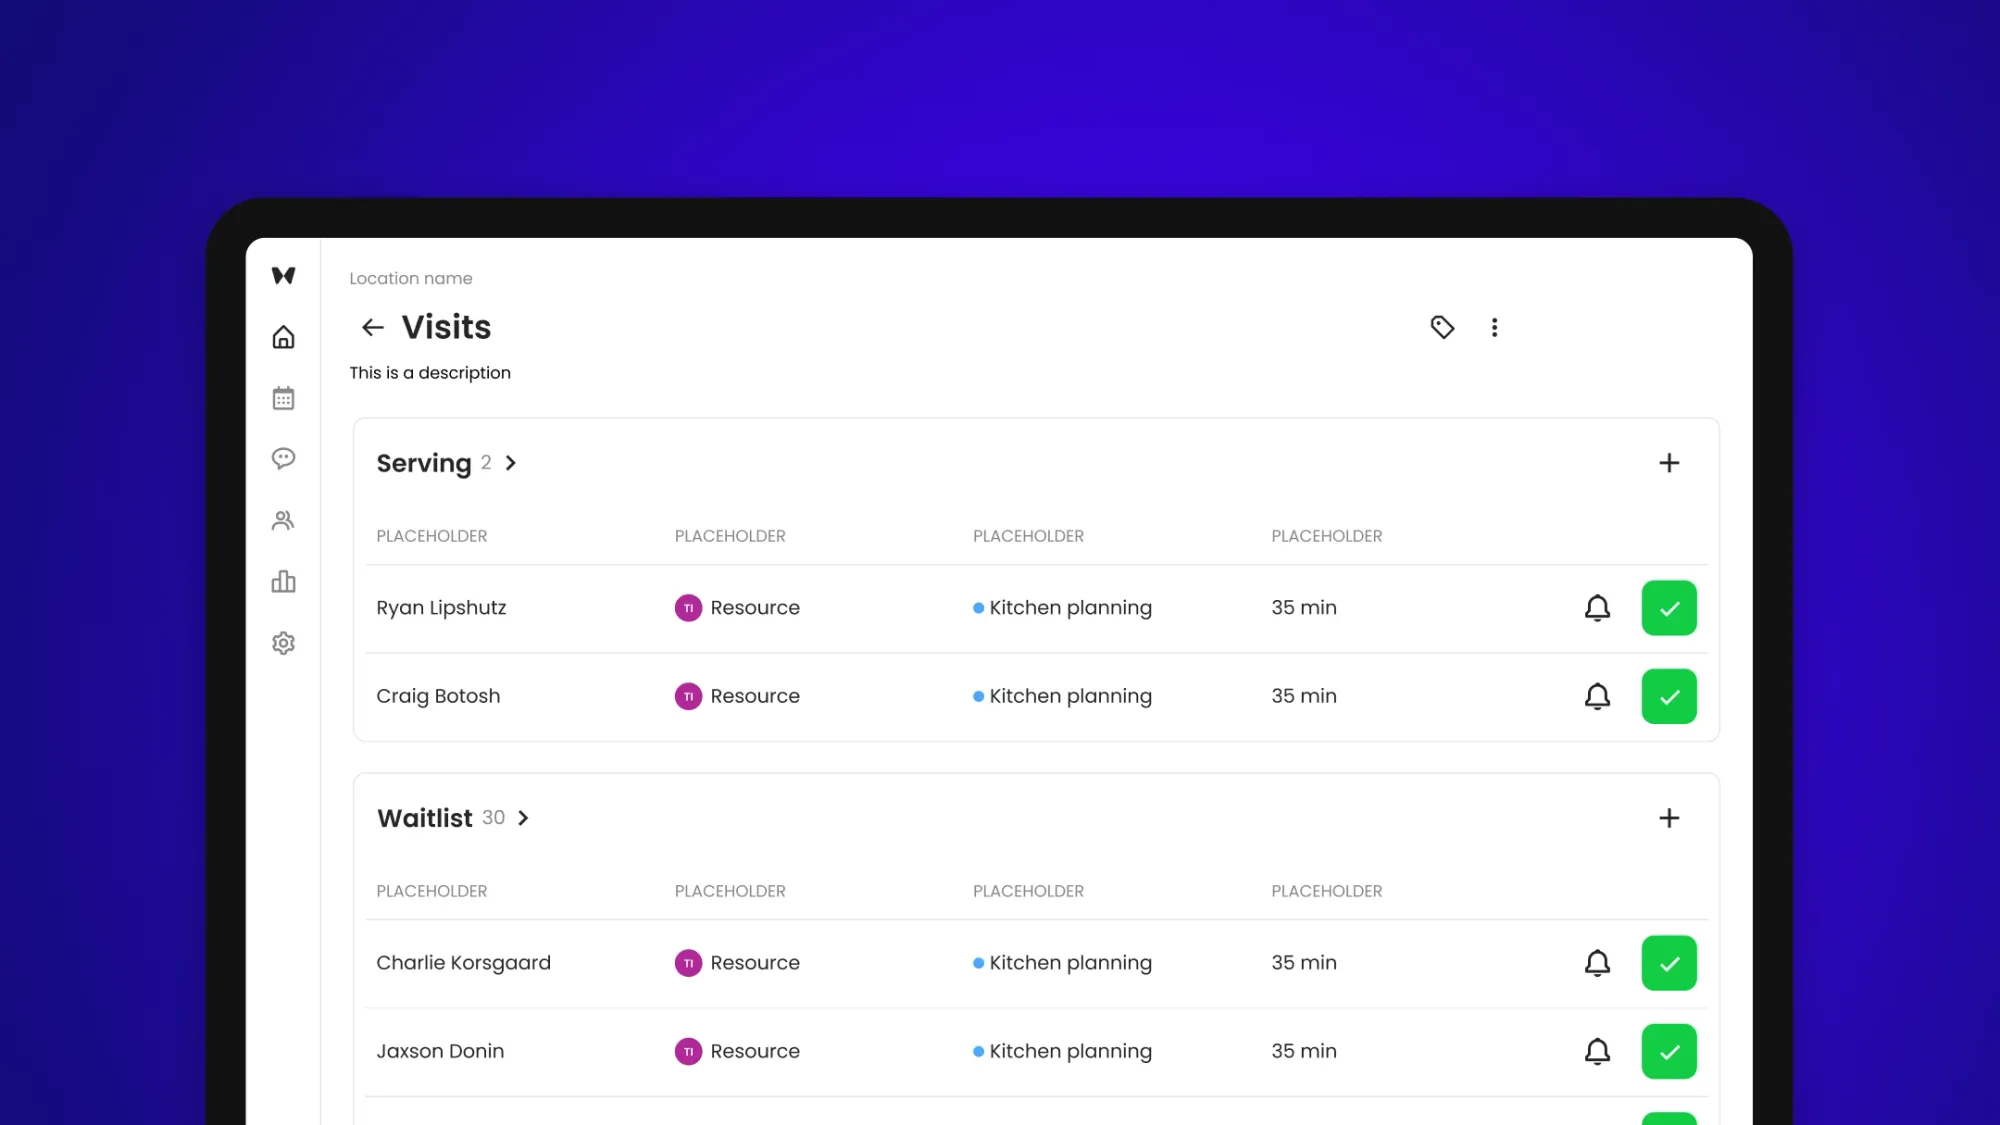Open Jaxson Donin's visit row
This screenshot has width=2000, height=1125.
pos(440,1051)
